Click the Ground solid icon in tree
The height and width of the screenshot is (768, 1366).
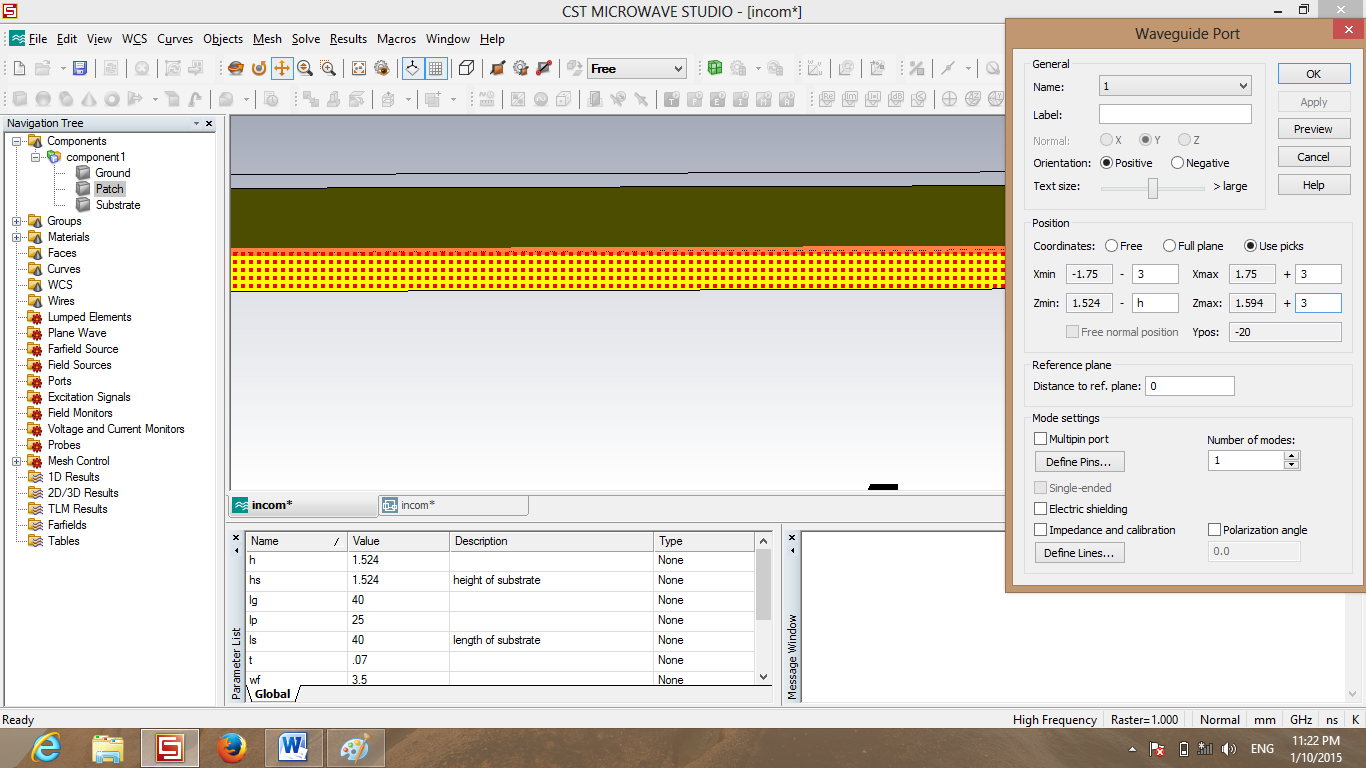tap(83, 173)
